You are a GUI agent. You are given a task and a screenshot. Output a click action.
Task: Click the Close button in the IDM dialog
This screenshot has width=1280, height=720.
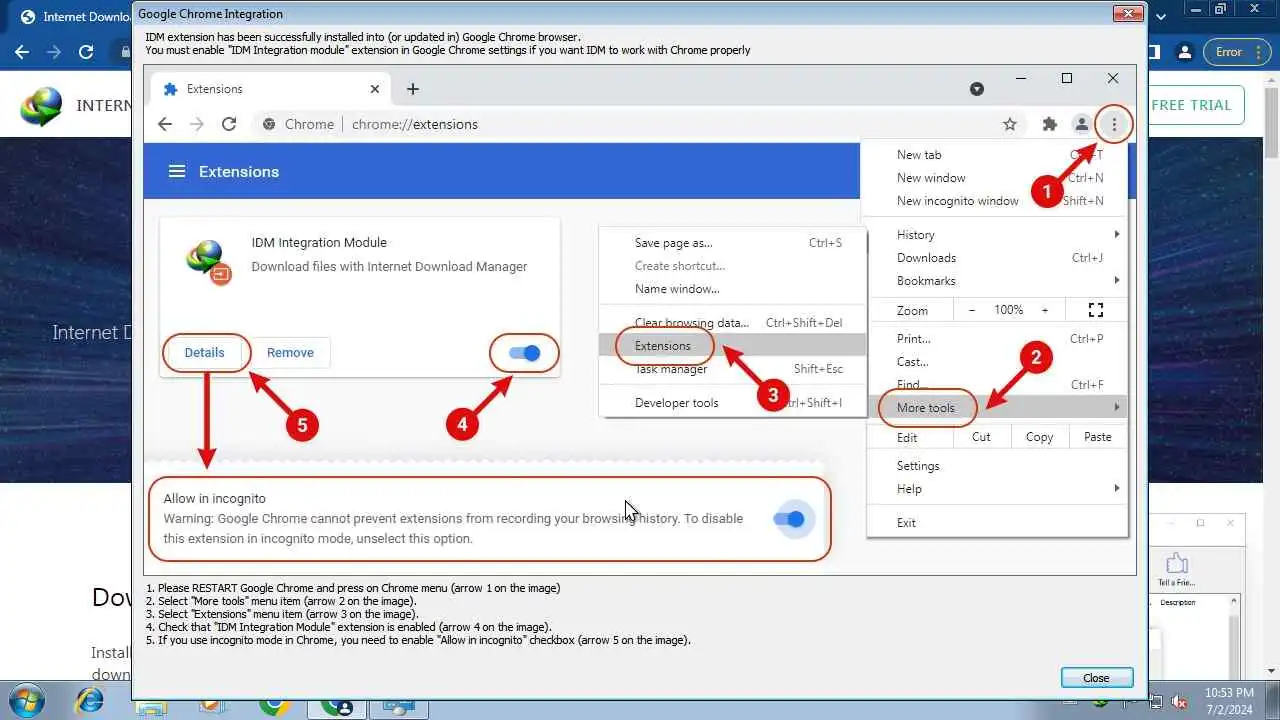tap(1096, 678)
